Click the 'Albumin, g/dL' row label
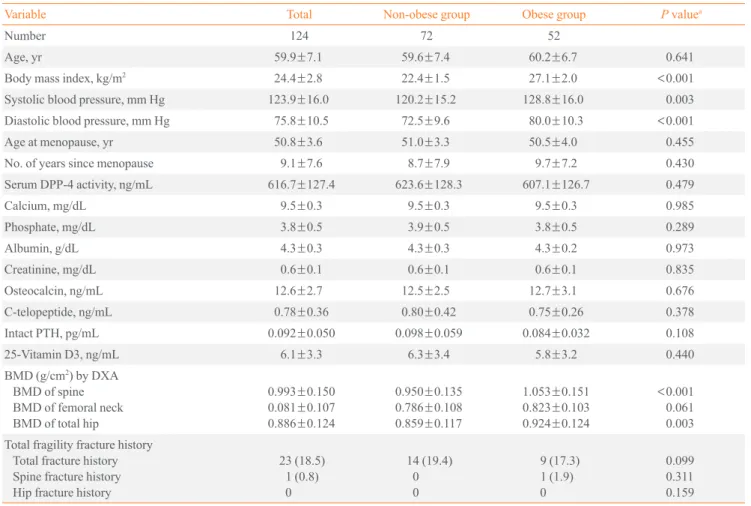The height and width of the screenshot is (506, 751). [41, 248]
